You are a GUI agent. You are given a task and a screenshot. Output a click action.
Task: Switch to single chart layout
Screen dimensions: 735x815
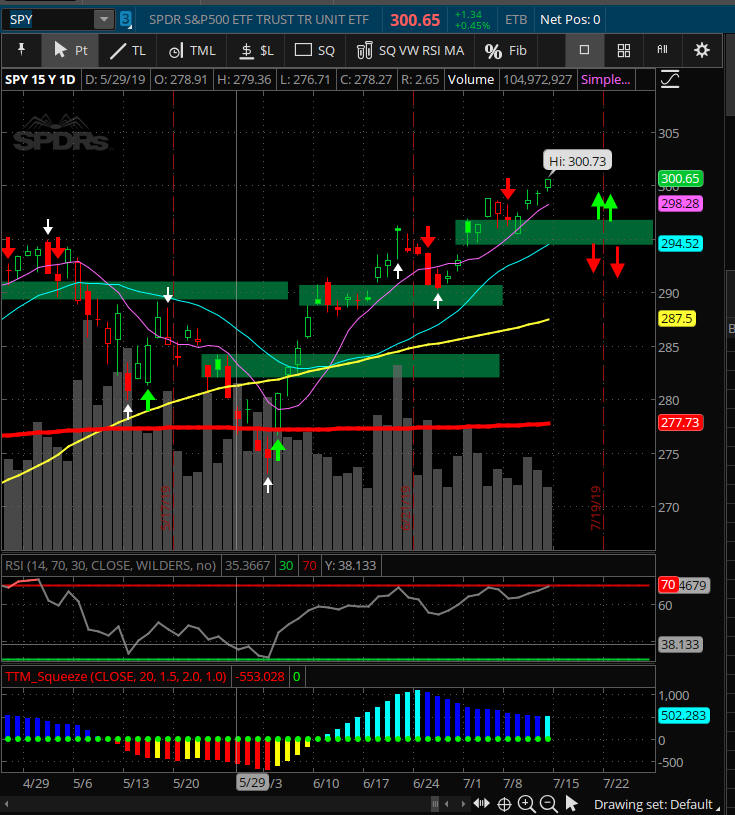click(x=585, y=50)
